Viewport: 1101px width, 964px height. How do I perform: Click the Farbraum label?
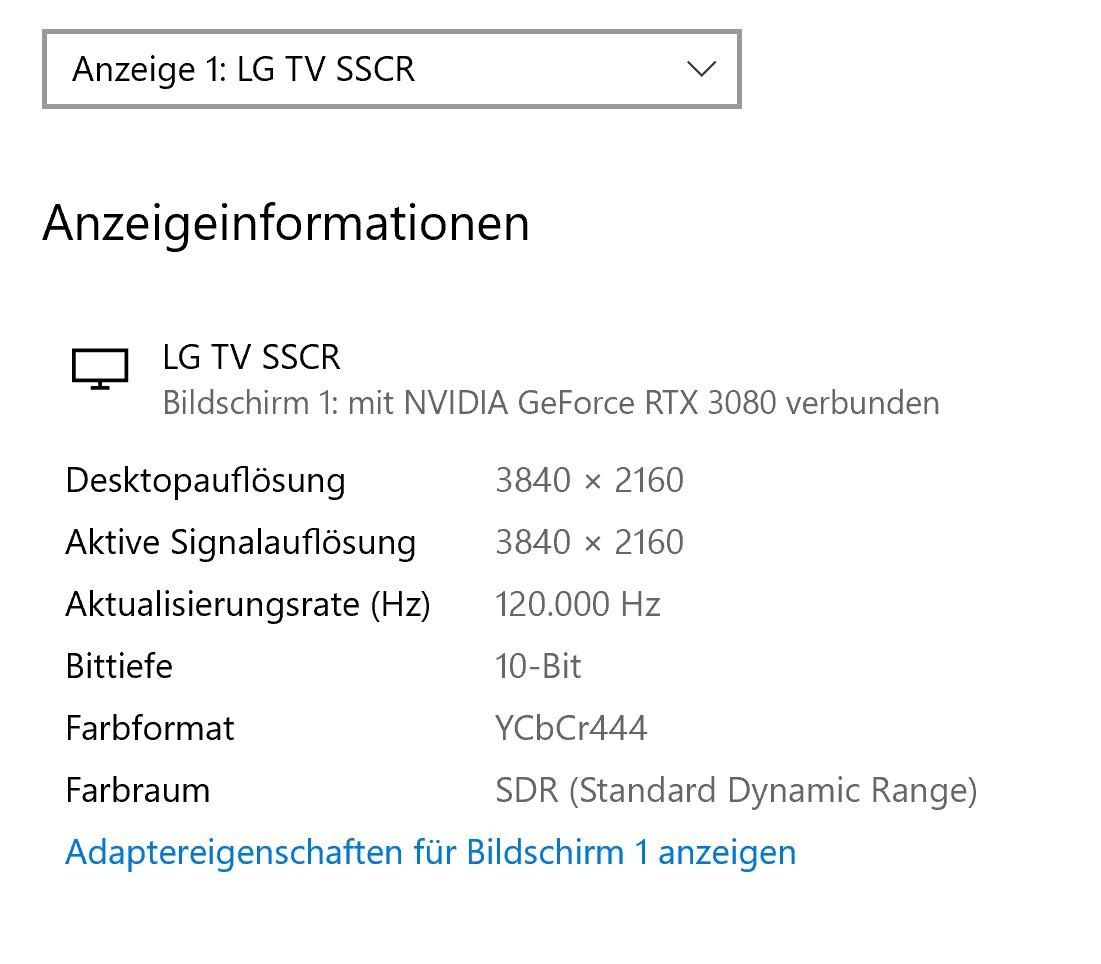click(x=138, y=790)
